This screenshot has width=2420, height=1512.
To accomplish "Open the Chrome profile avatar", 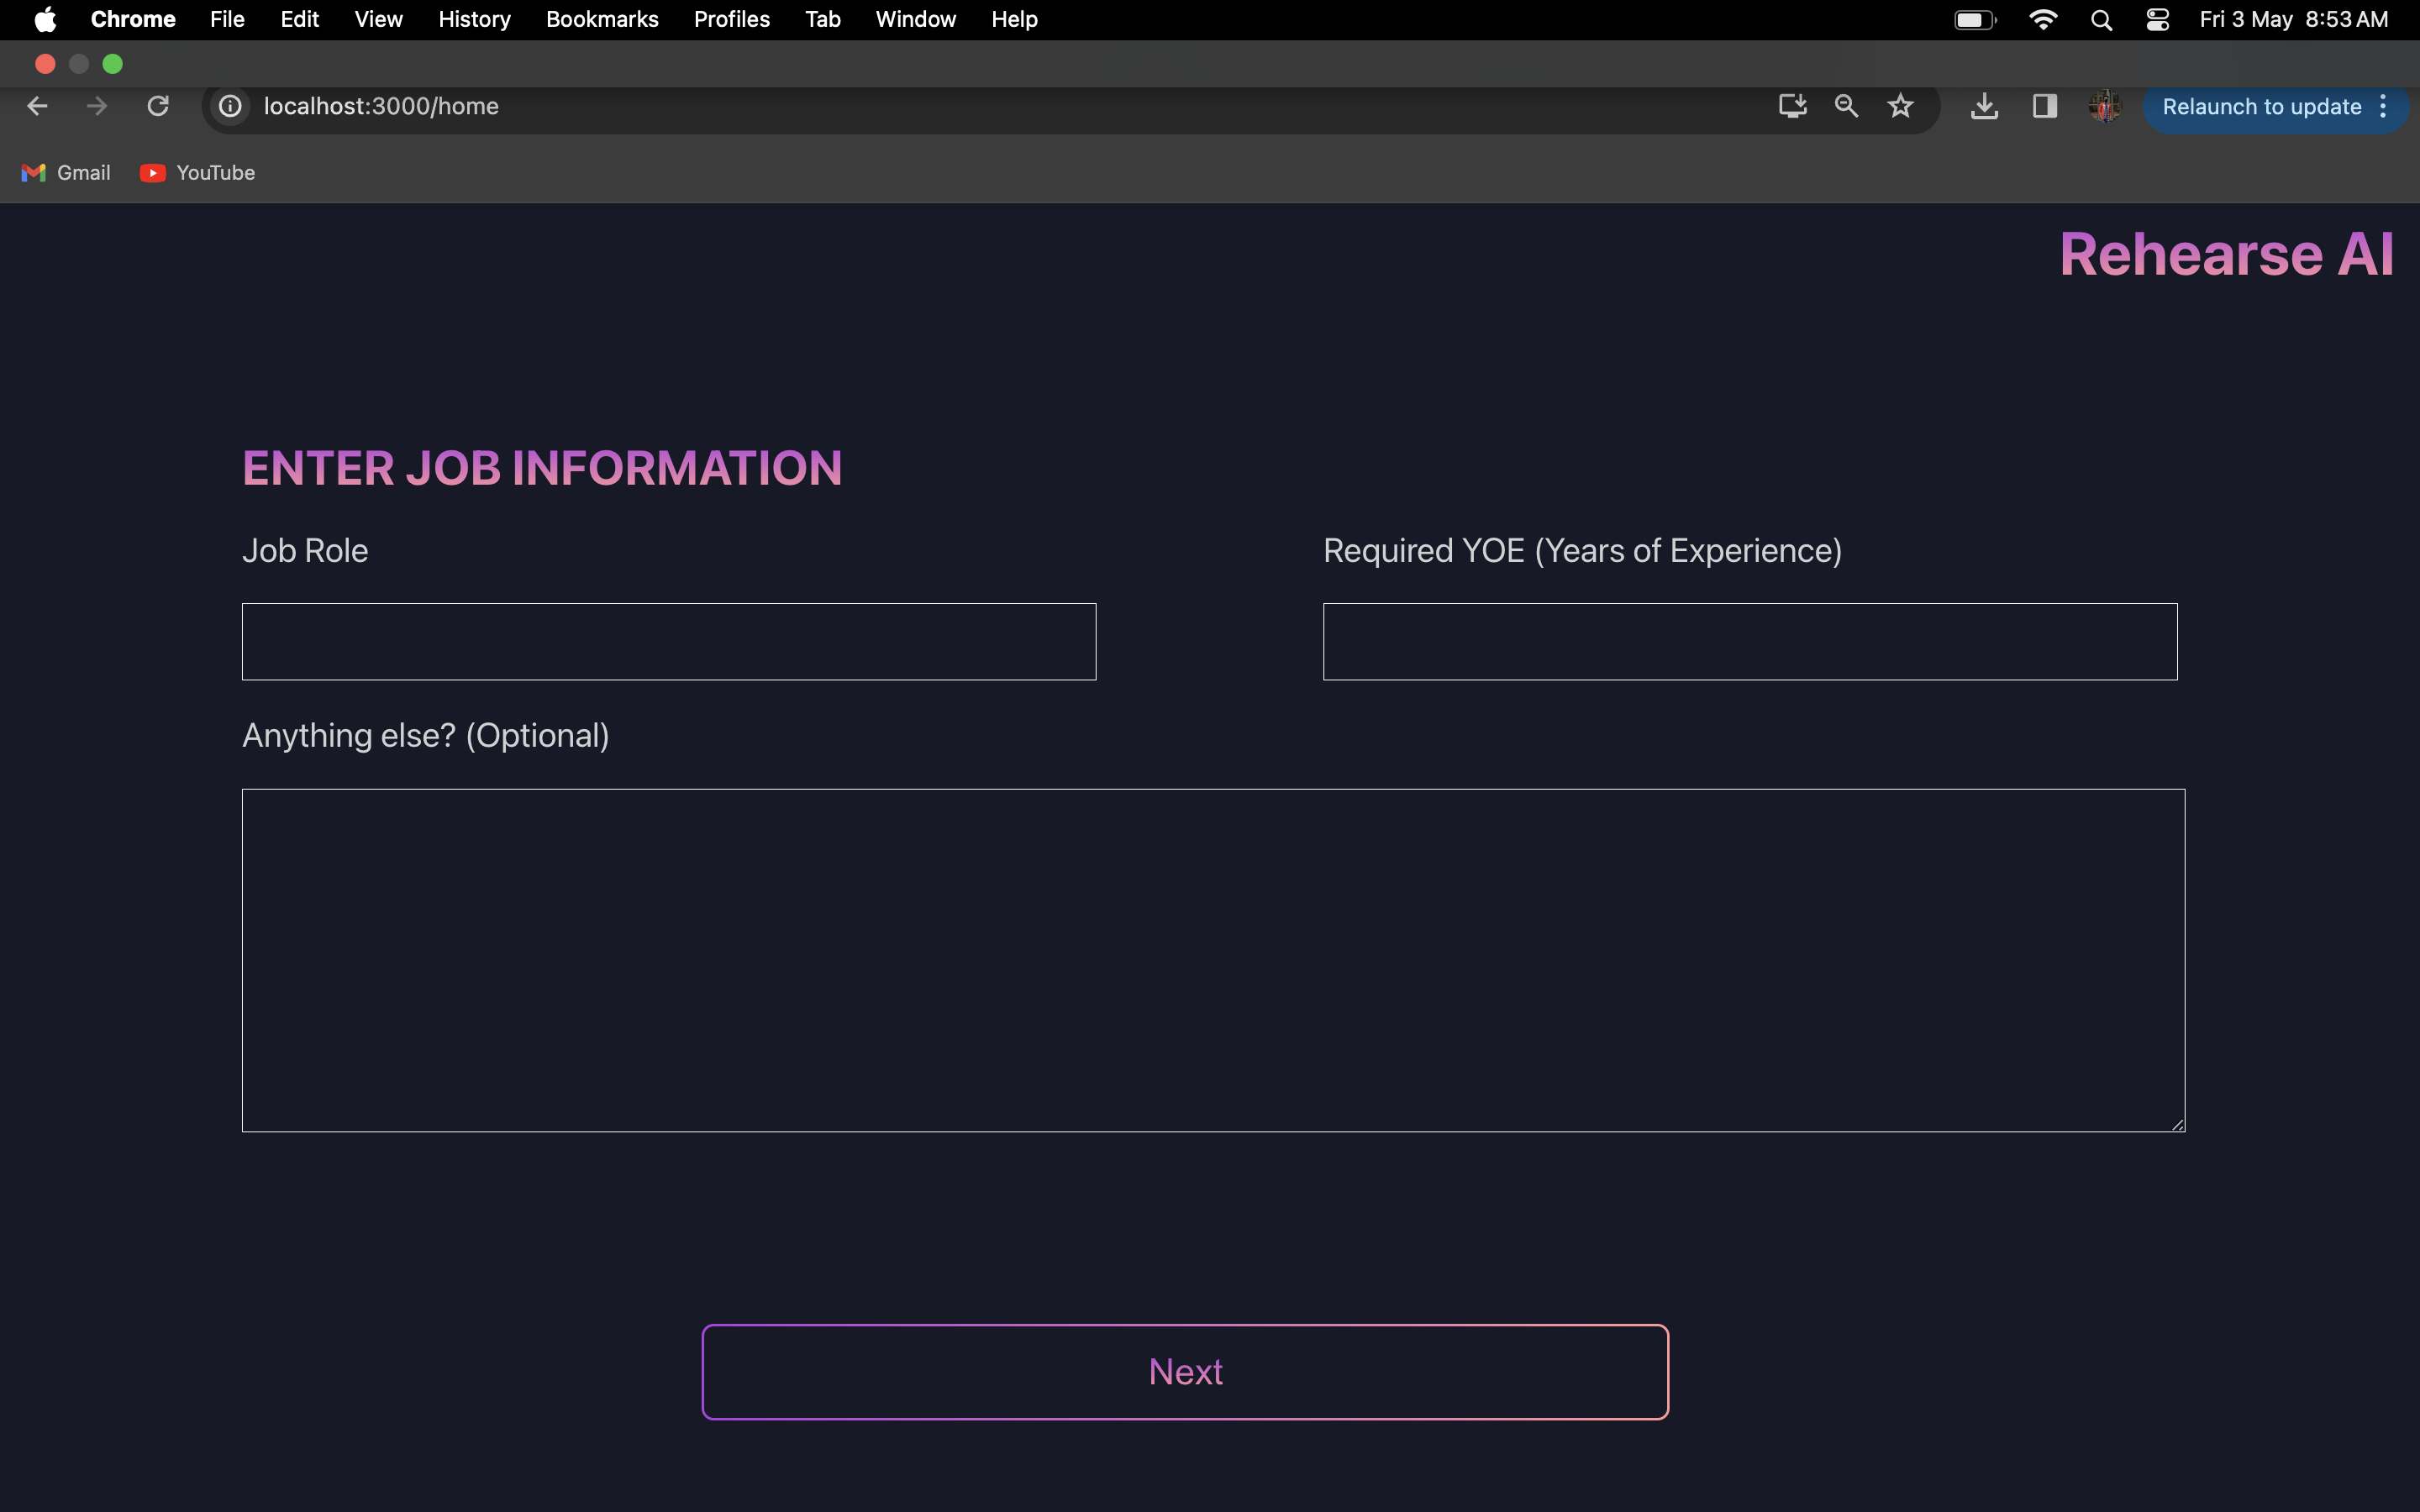I will [x=2104, y=106].
